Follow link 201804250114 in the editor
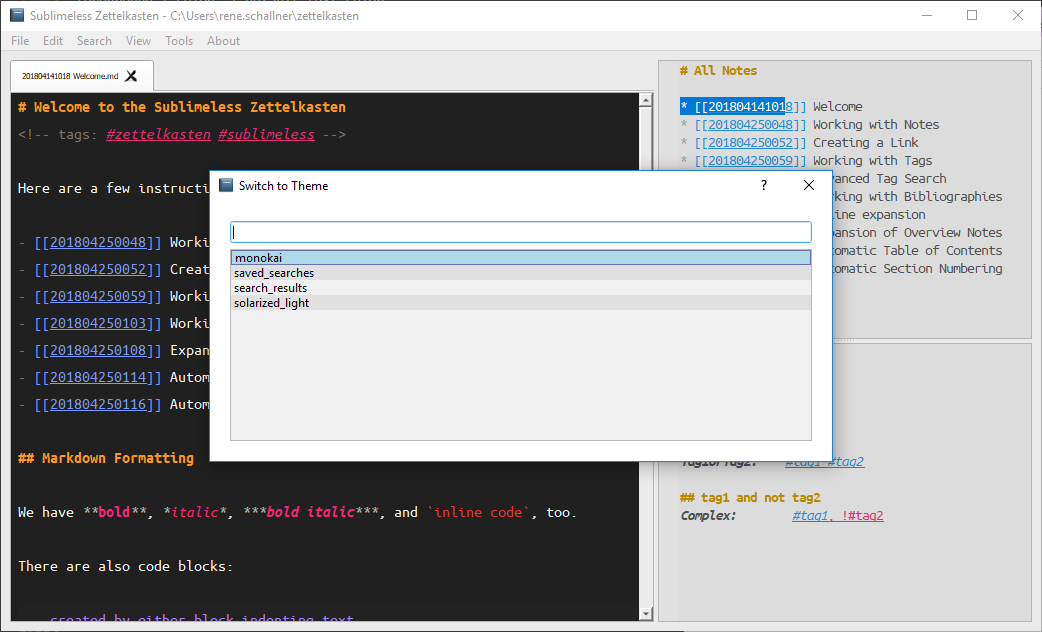The width and height of the screenshot is (1042, 632). (98, 377)
